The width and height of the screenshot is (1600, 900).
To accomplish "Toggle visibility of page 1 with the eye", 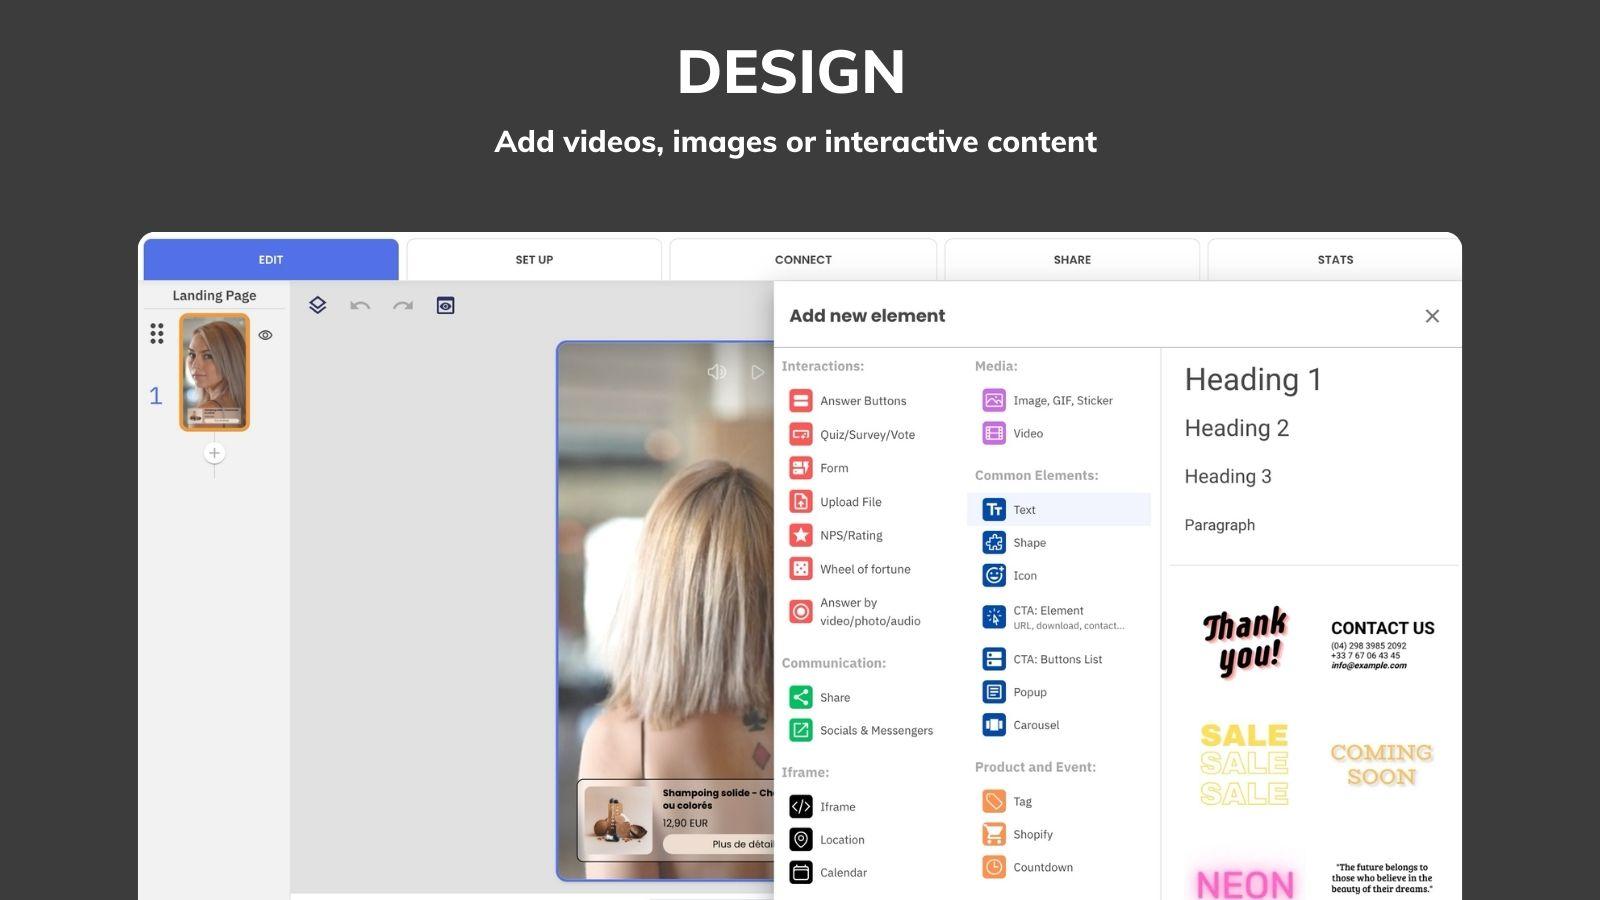I will tap(265, 335).
